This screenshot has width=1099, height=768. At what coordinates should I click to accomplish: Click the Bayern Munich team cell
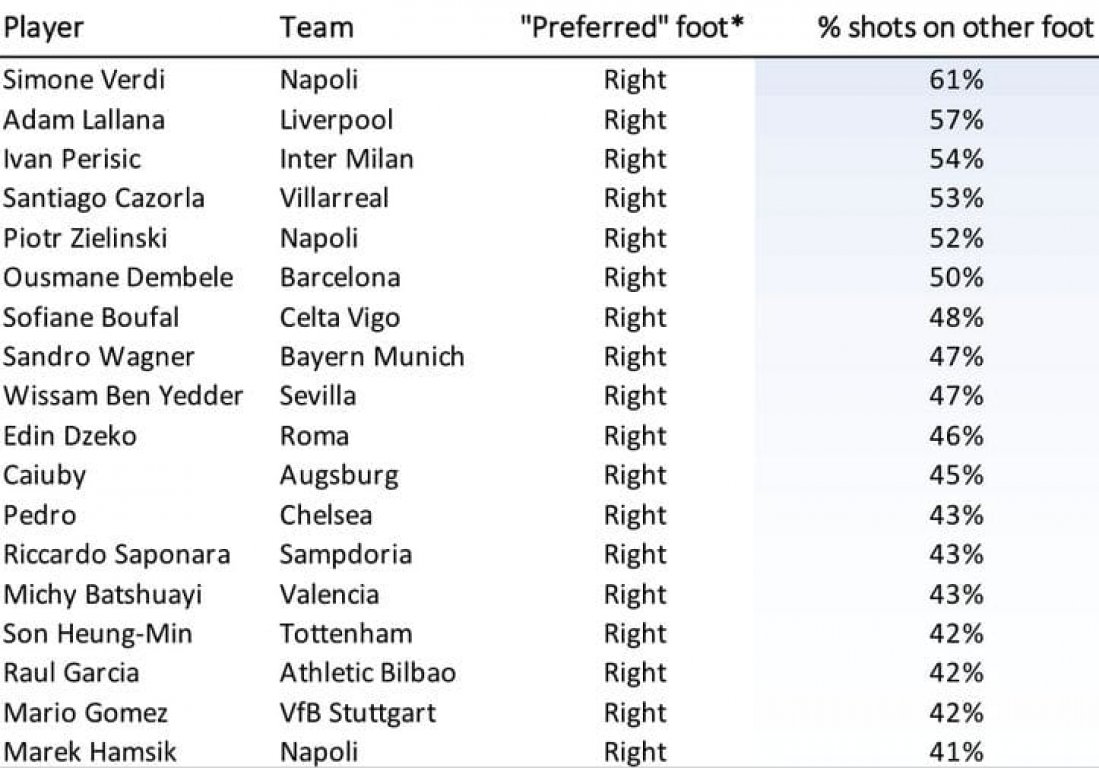coord(371,357)
